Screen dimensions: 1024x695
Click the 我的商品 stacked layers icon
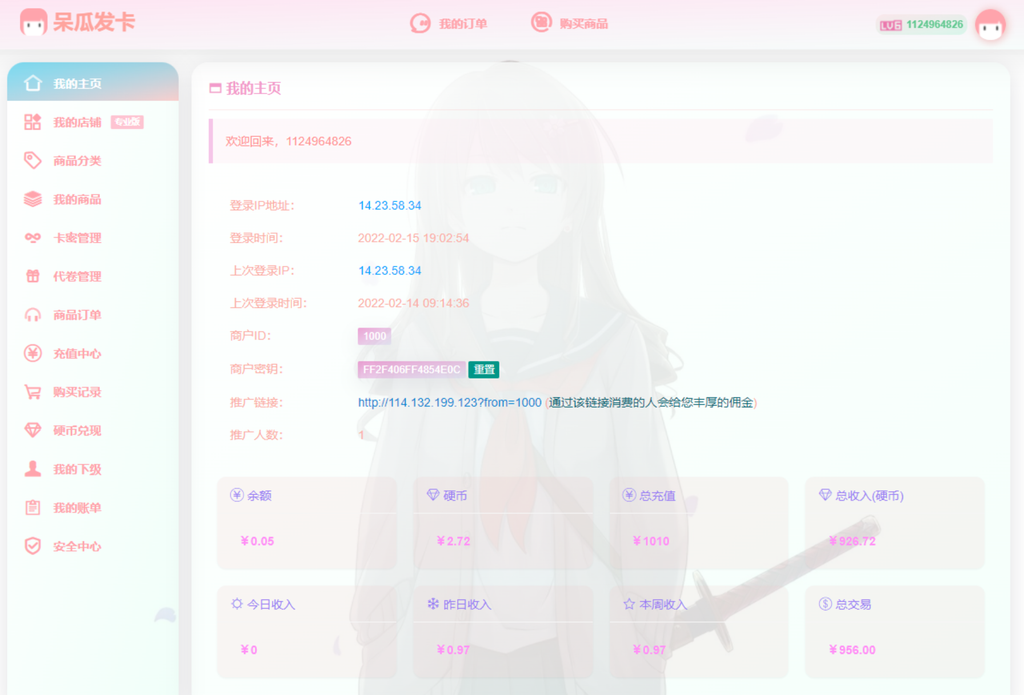tap(33, 199)
